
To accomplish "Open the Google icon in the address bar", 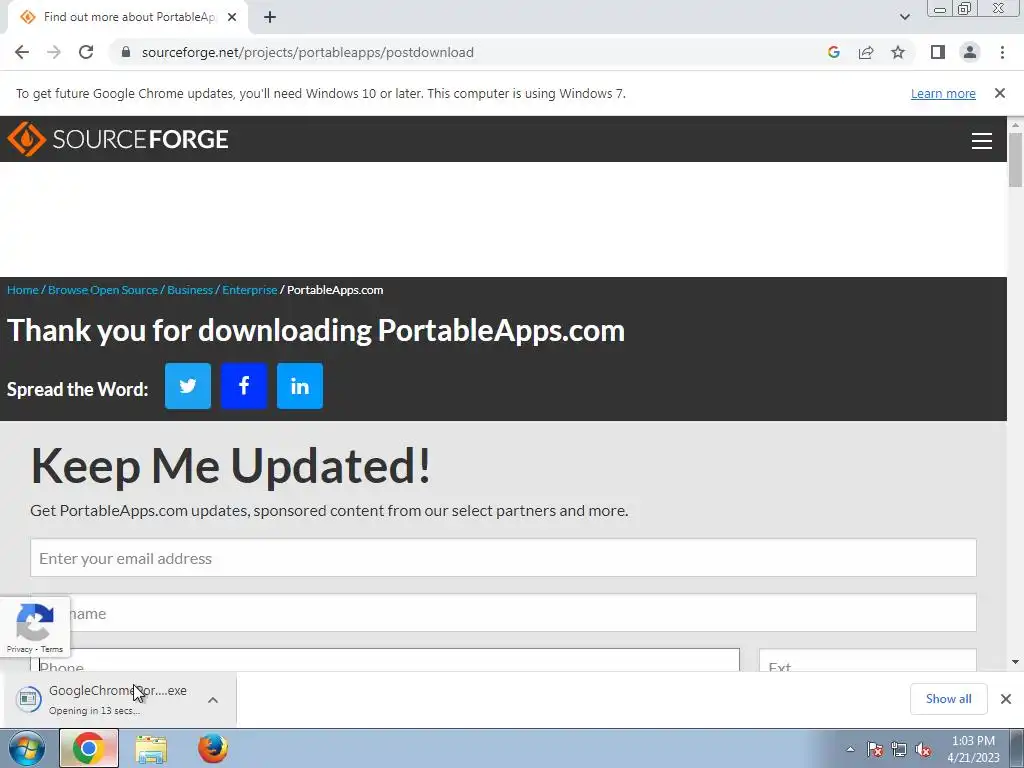I will point(833,52).
